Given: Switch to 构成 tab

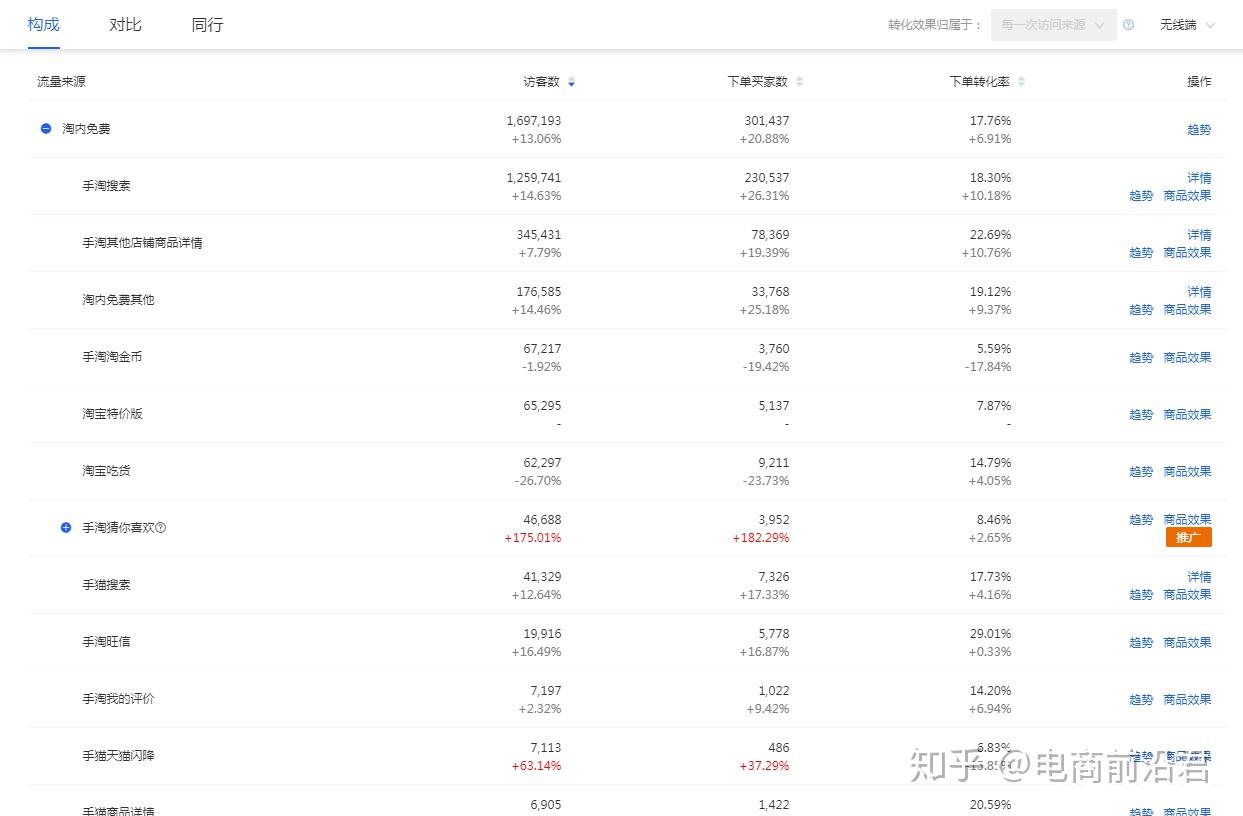Looking at the screenshot, I should click(44, 25).
